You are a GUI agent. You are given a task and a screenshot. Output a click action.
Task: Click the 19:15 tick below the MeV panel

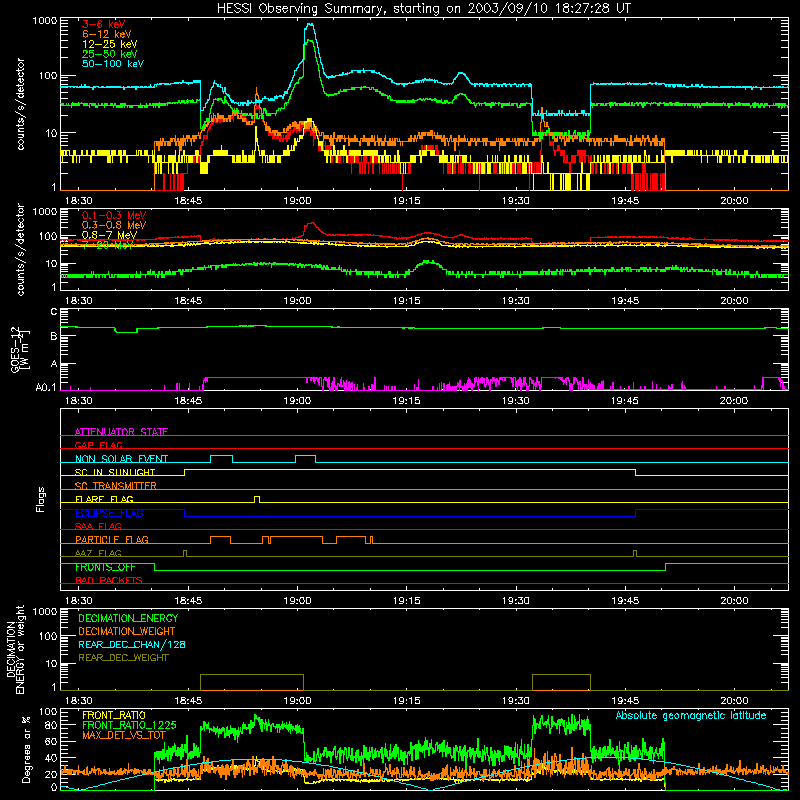click(407, 301)
